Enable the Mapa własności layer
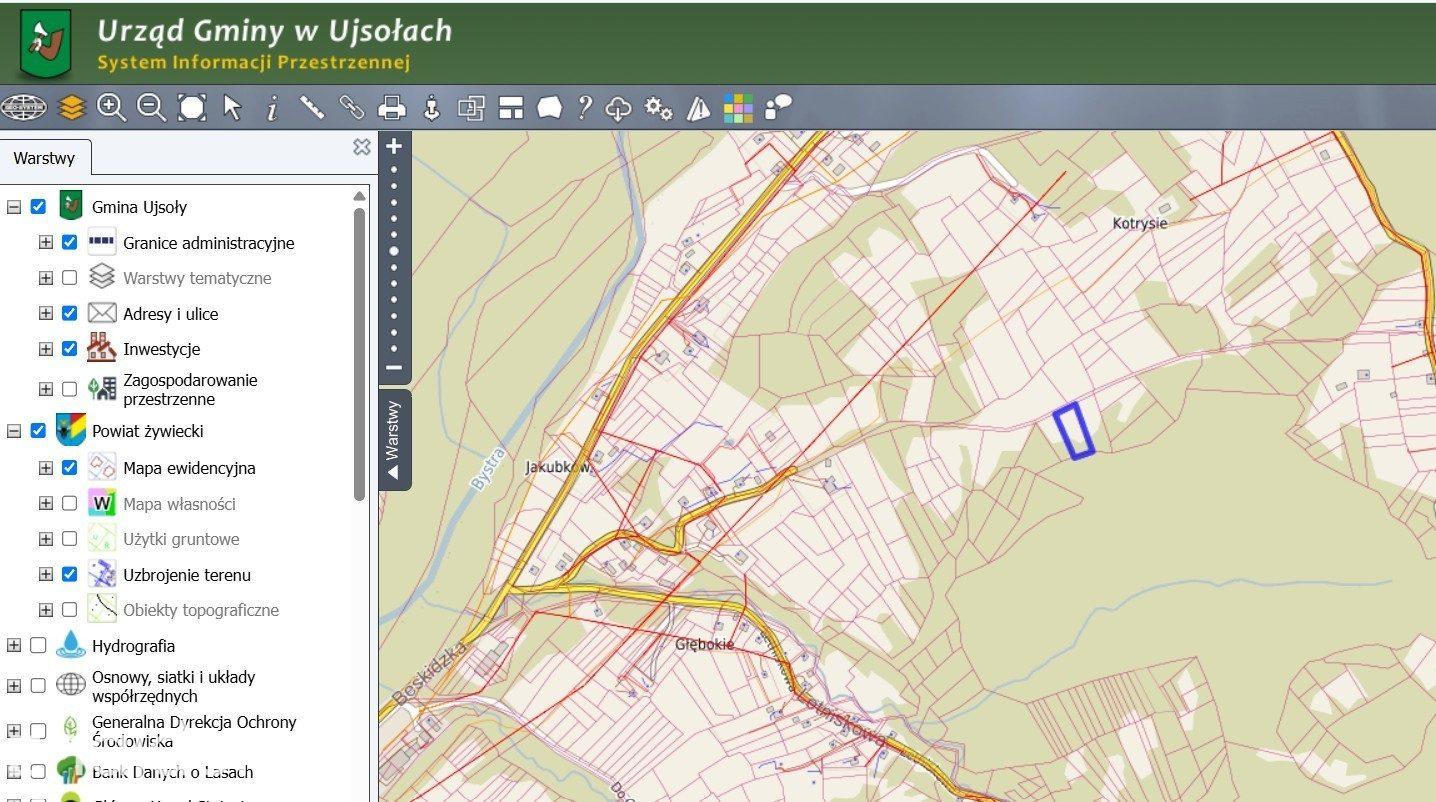Viewport: 1436px width, 802px height. pyautogui.click(x=69, y=504)
